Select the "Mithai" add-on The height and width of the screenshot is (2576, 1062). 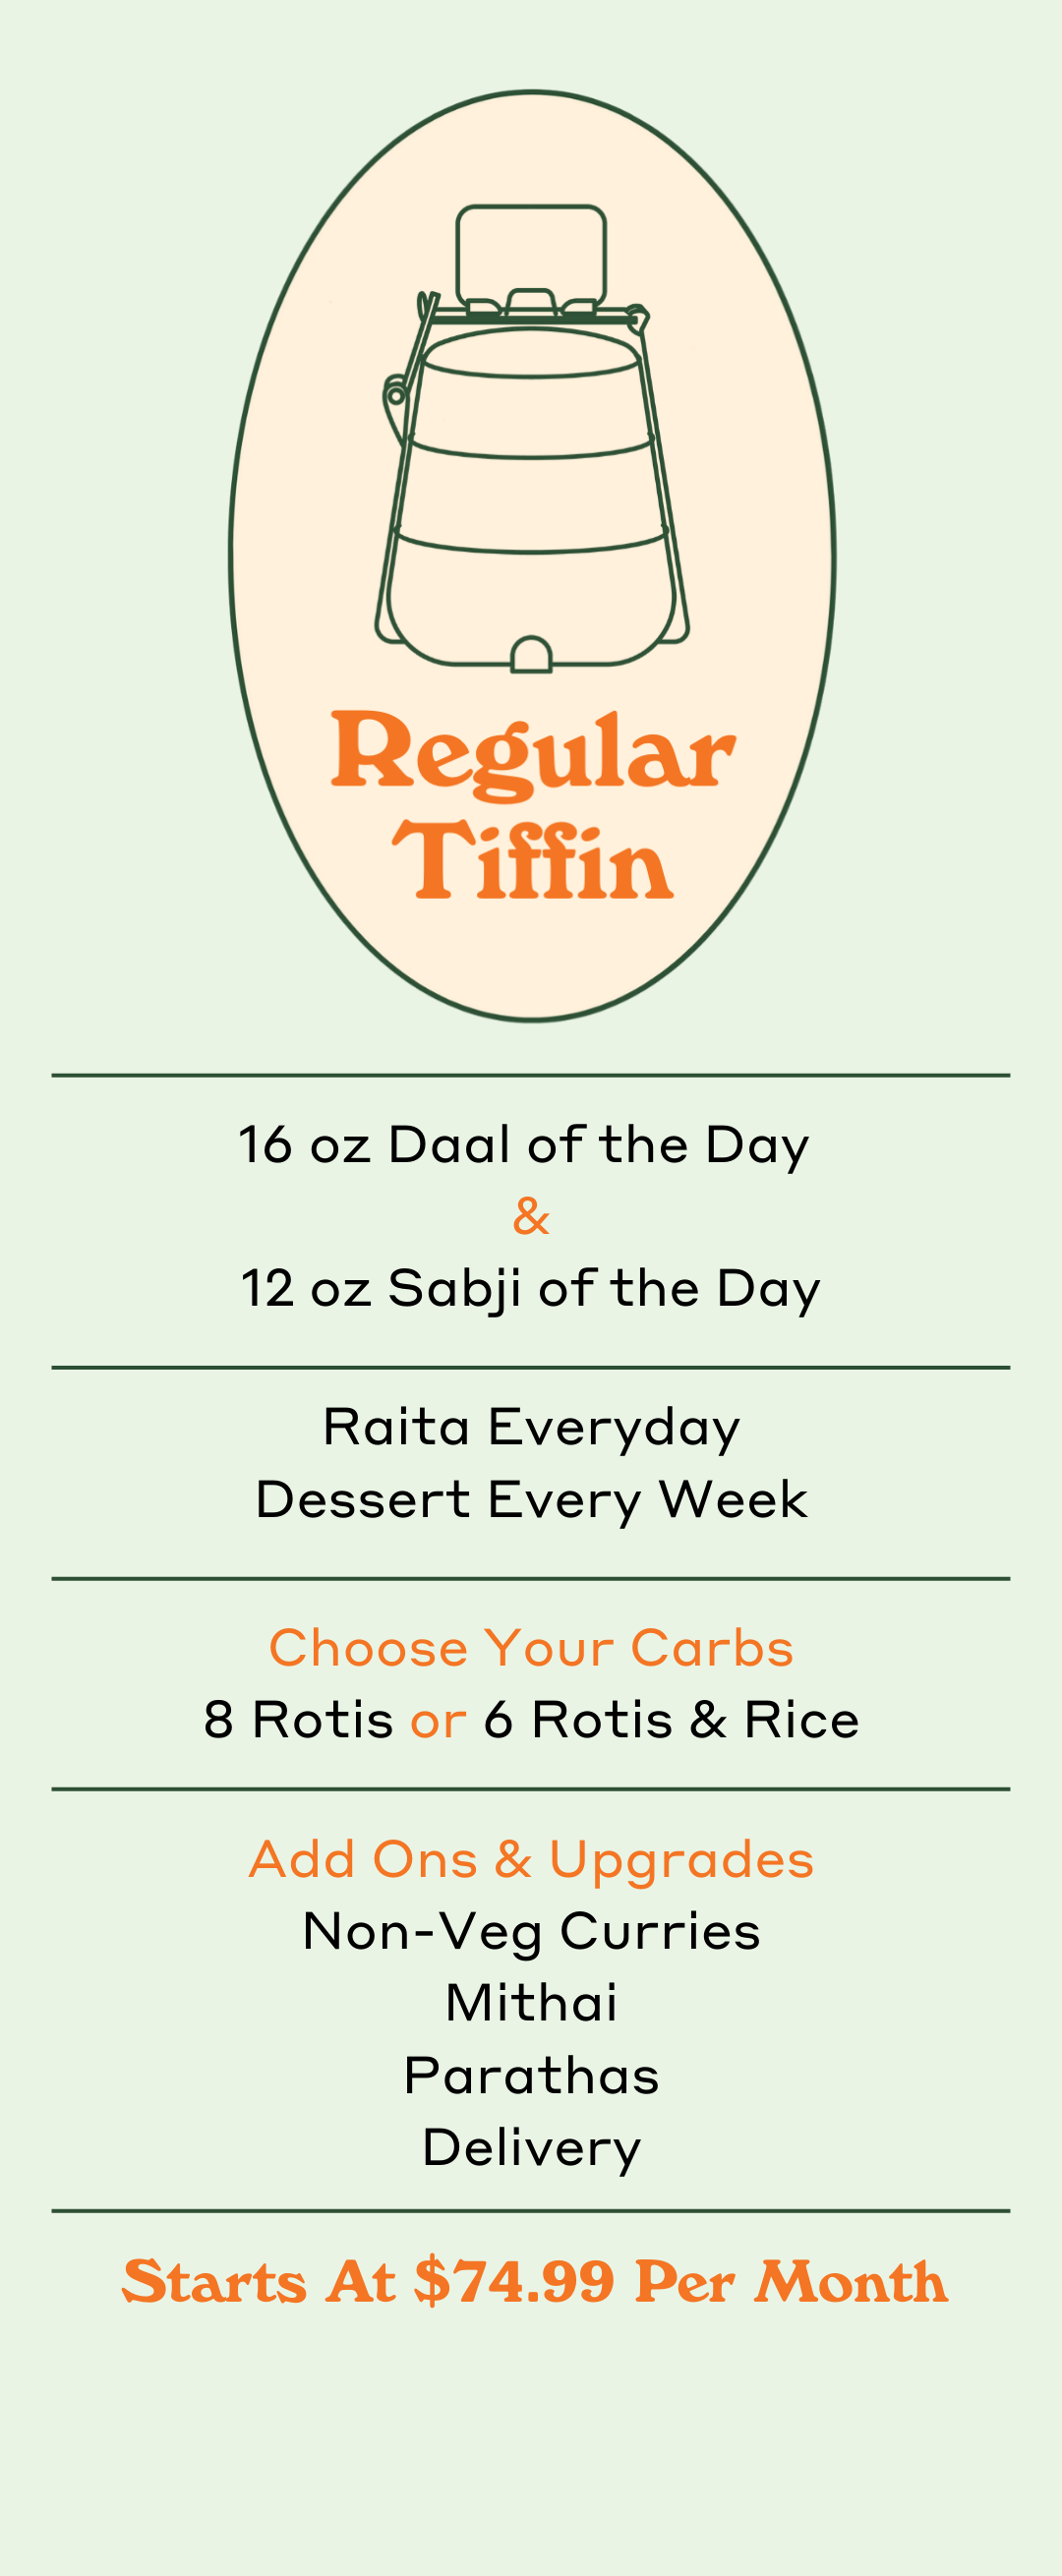click(x=531, y=2003)
